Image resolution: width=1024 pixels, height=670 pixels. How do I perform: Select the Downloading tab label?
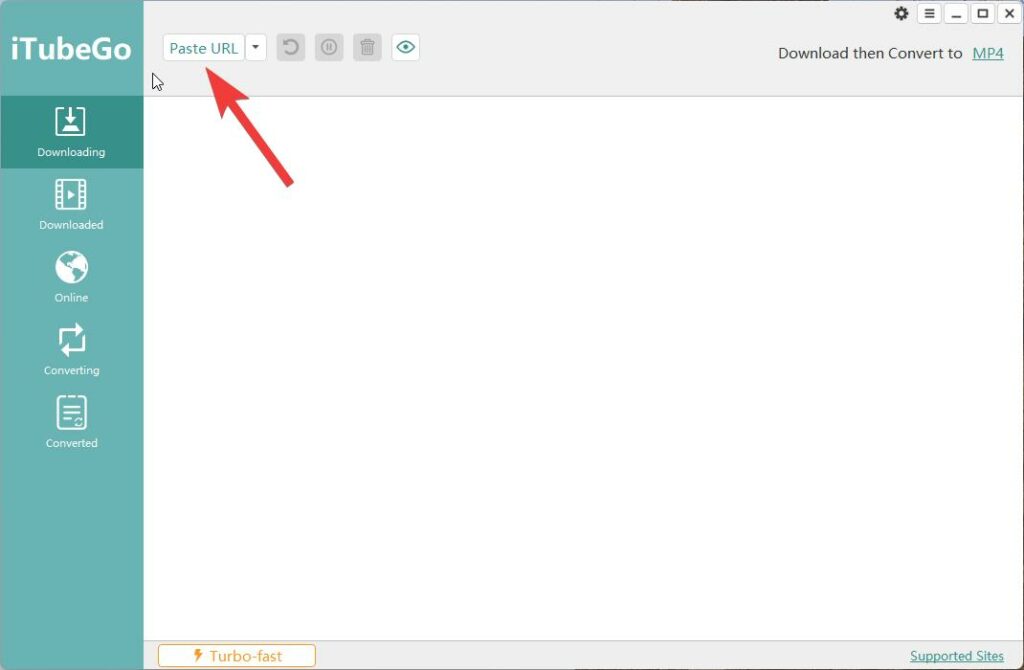click(x=71, y=152)
